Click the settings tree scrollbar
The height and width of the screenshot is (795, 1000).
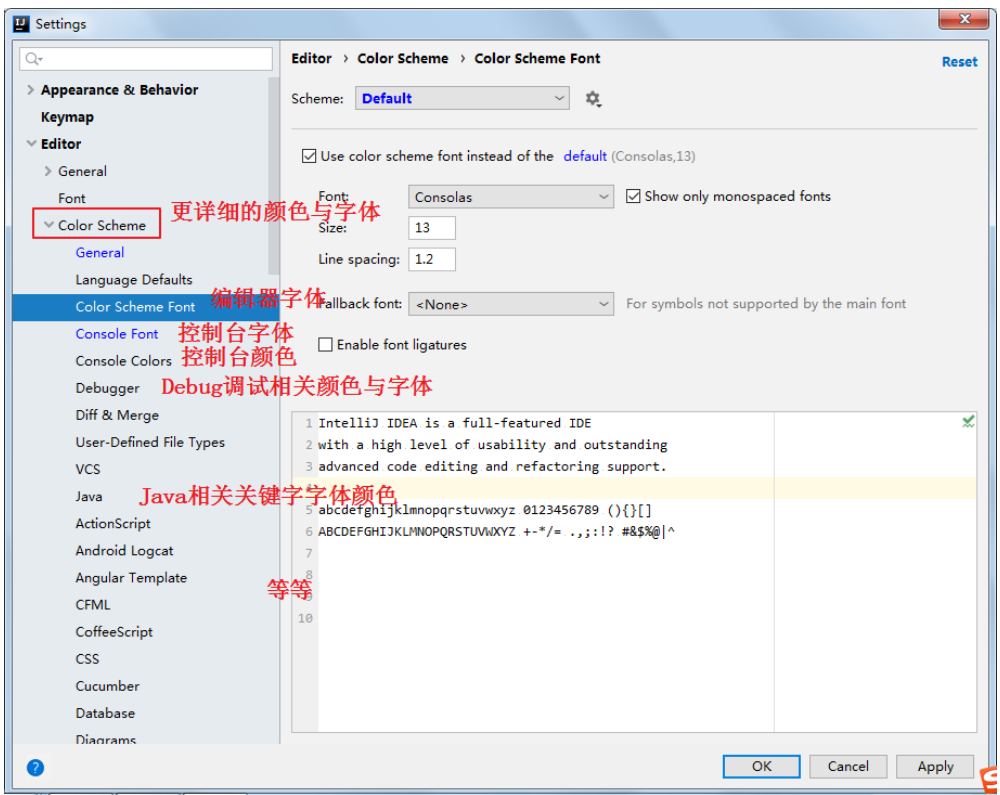(x=274, y=175)
